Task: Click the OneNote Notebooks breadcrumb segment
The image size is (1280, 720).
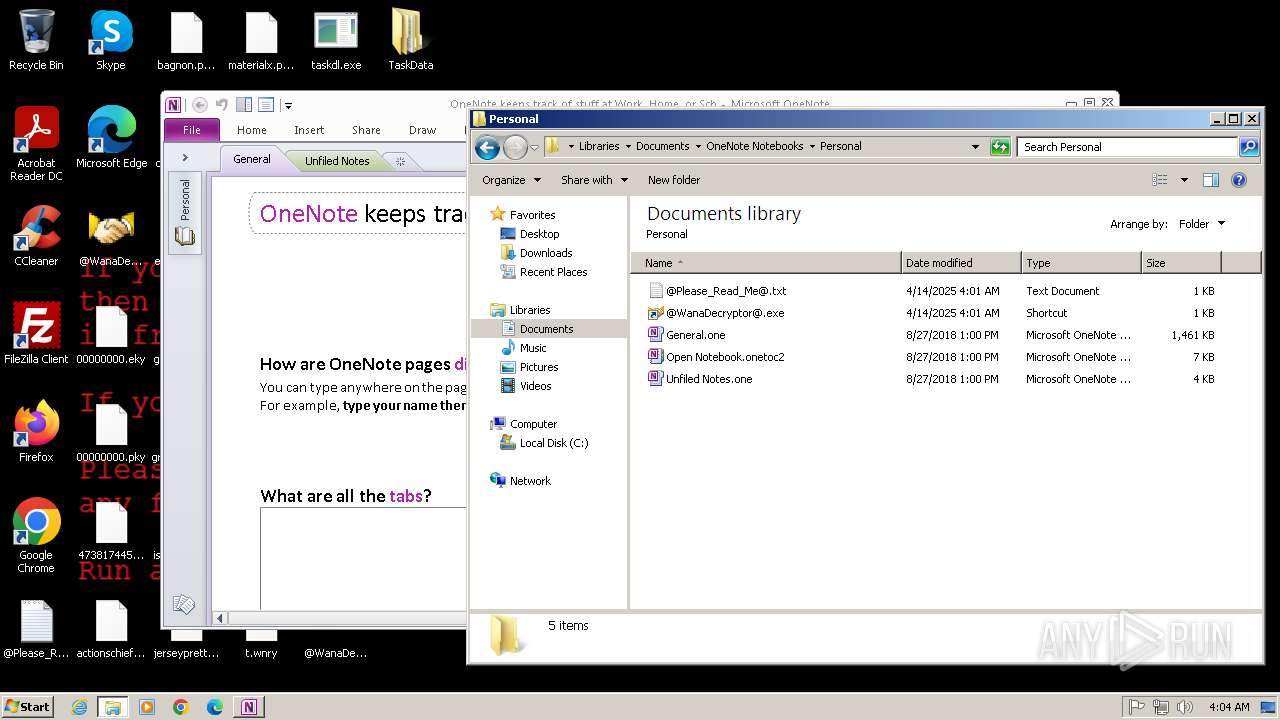Action: [755, 146]
